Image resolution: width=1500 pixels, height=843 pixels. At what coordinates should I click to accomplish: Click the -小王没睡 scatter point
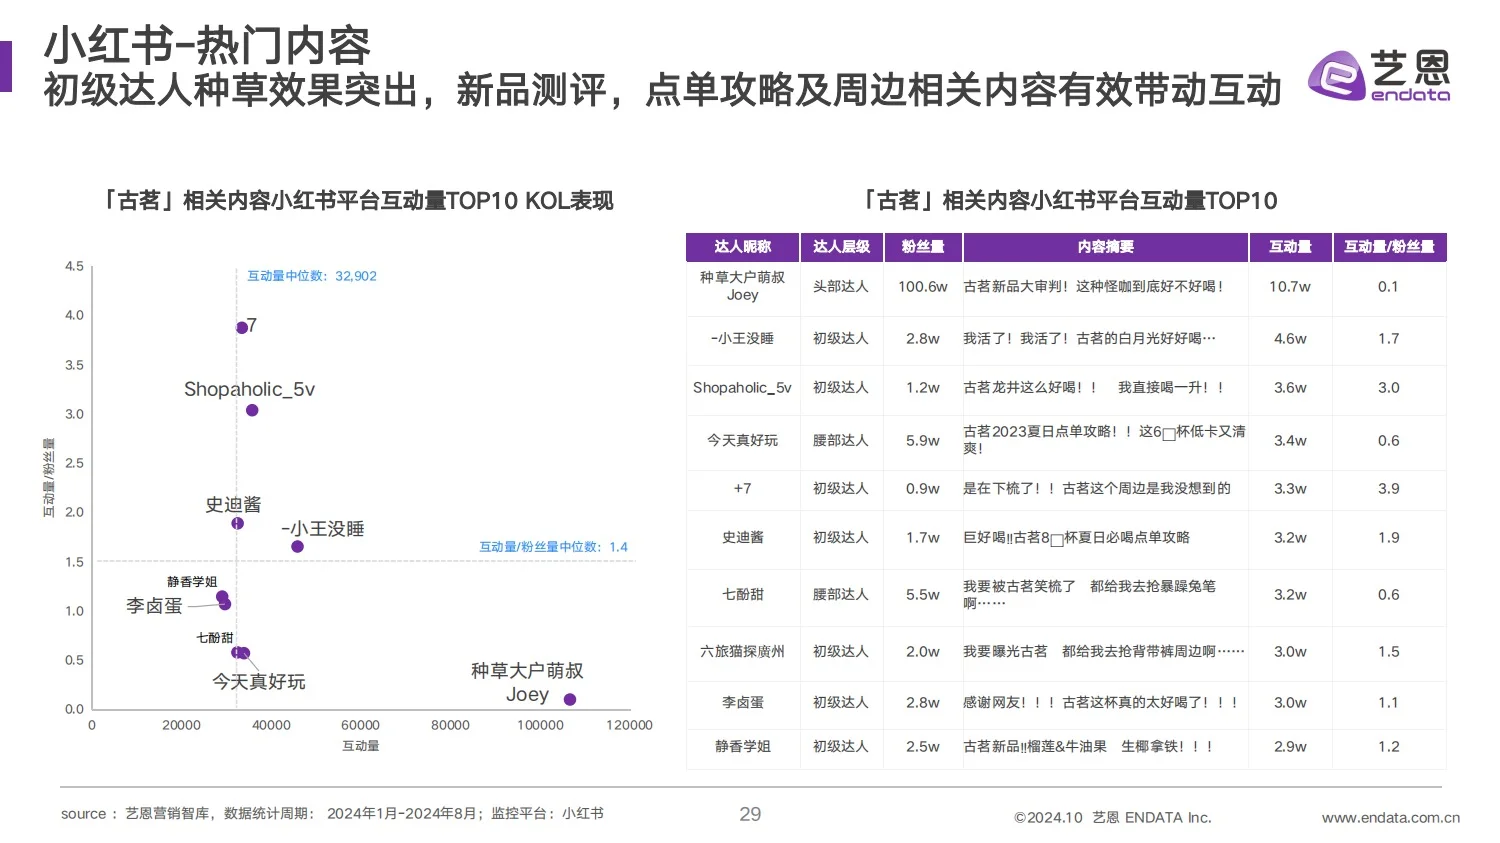[297, 546]
